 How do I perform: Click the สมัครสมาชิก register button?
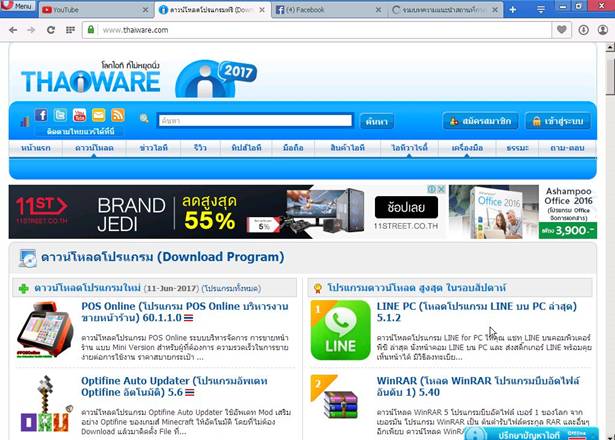(x=480, y=121)
